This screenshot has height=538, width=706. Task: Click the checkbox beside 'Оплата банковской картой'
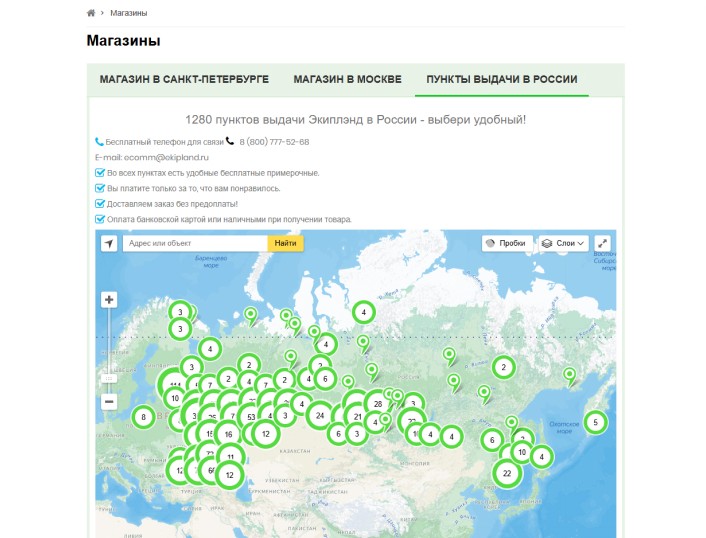coord(100,219)
